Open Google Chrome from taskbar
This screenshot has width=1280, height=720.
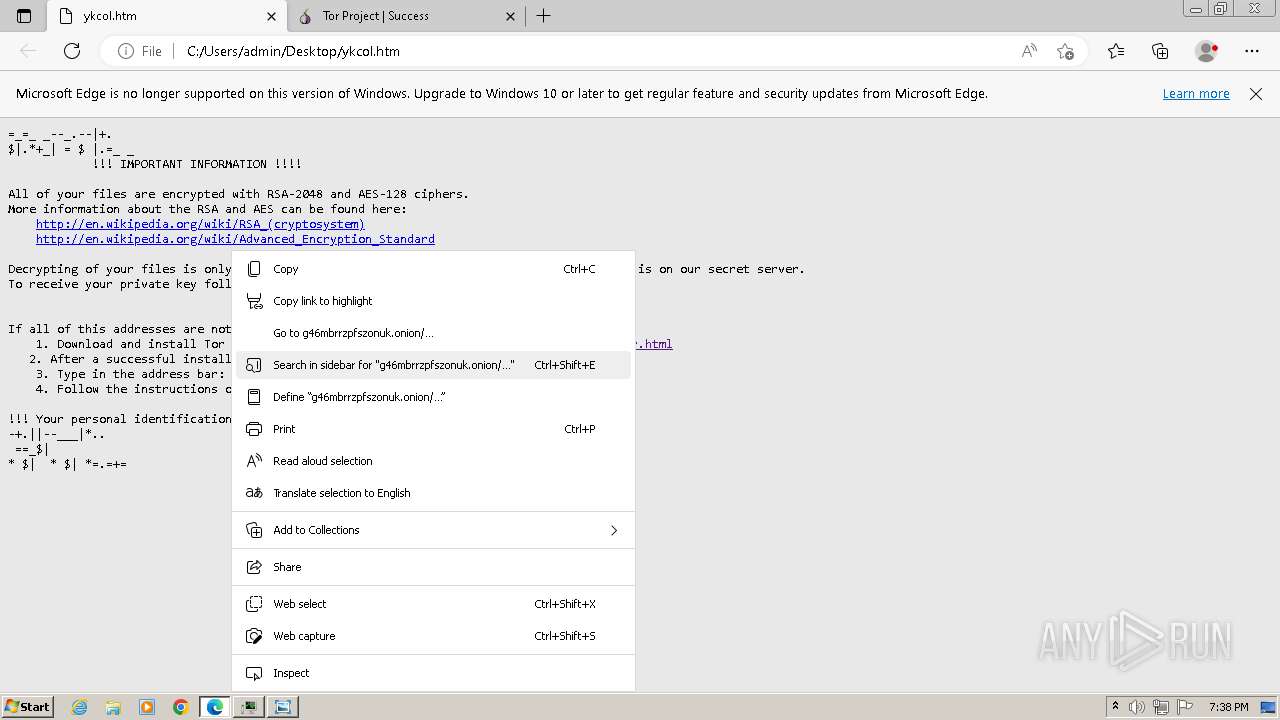(181, 707)
